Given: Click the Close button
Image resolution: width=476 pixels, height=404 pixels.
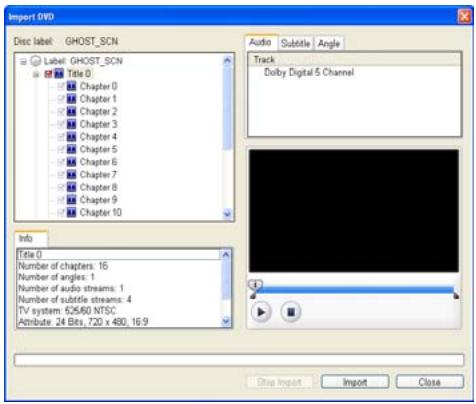Looking at the screenshot, I should (x=430, y=382).
